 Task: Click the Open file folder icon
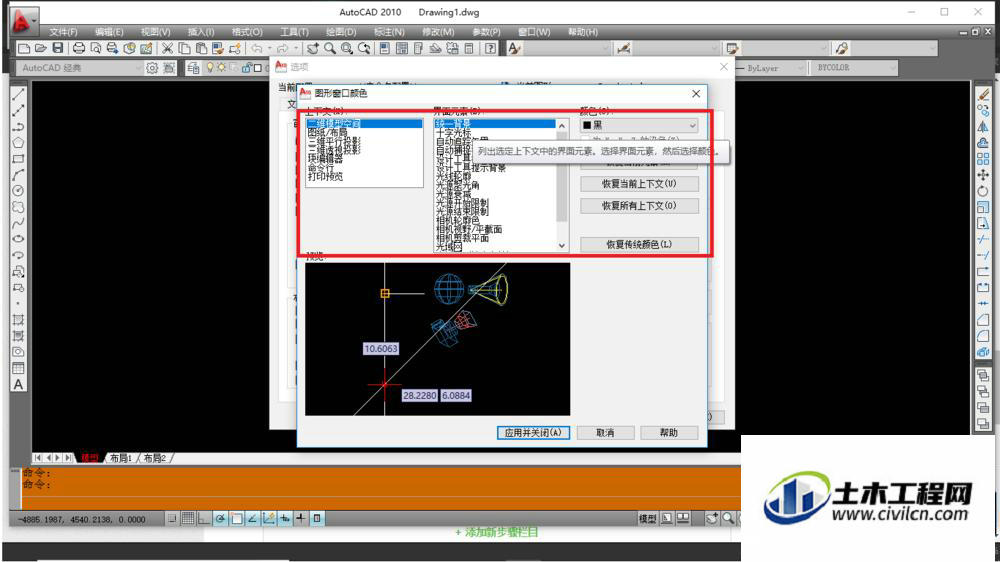(x=40, y=48)
